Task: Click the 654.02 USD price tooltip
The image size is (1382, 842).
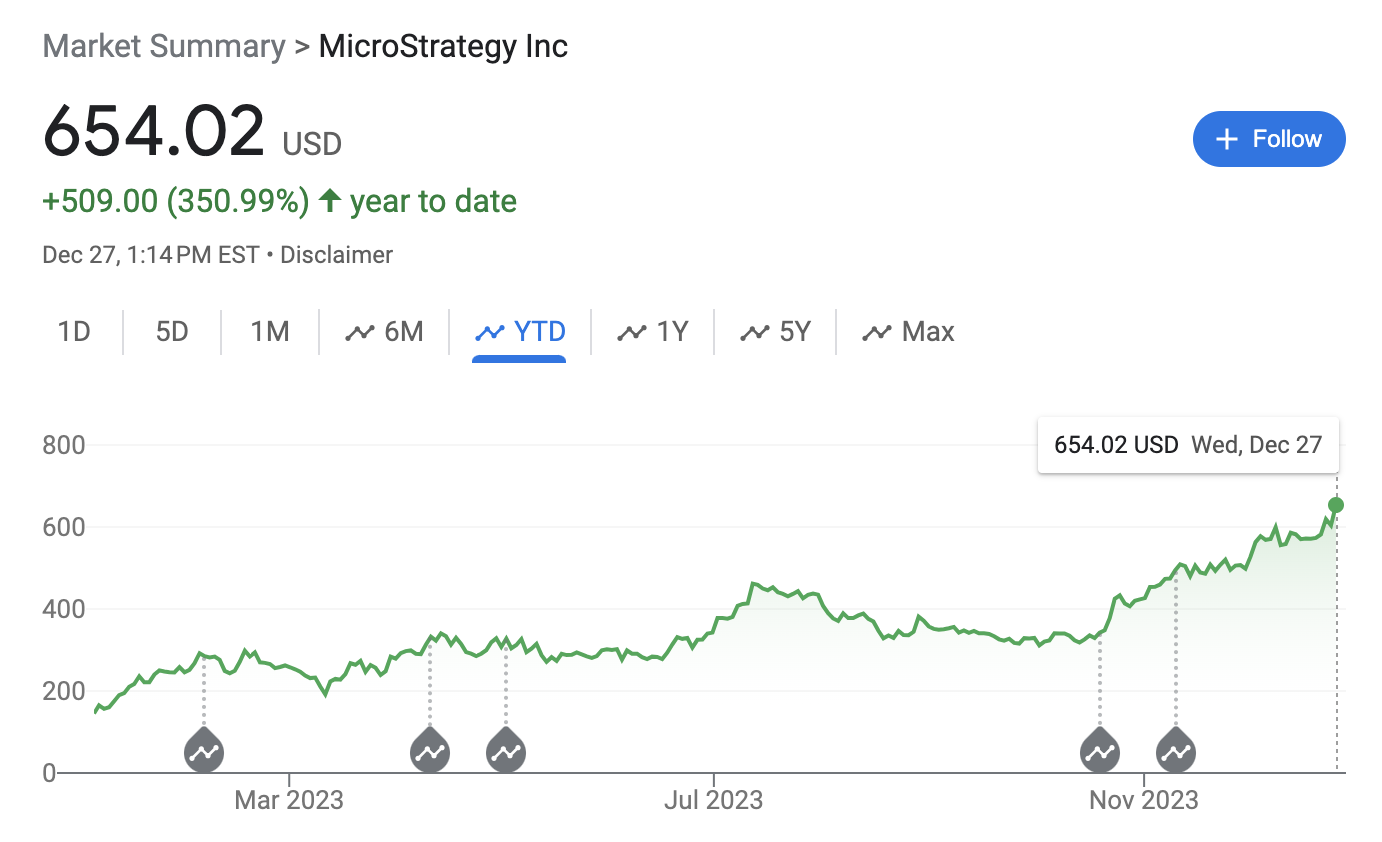Action: pos(1188,445)
